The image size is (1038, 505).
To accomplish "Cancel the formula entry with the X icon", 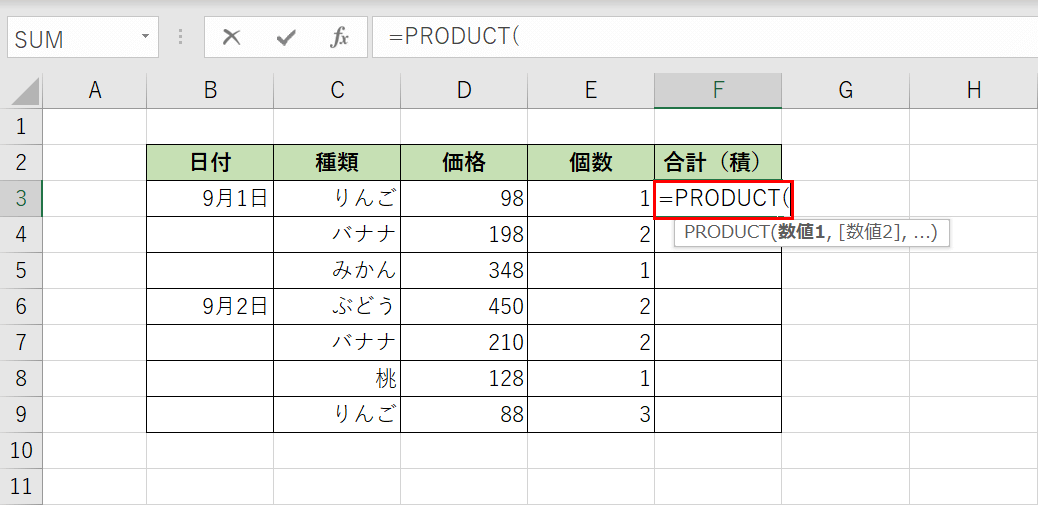I will click(231, 38).
